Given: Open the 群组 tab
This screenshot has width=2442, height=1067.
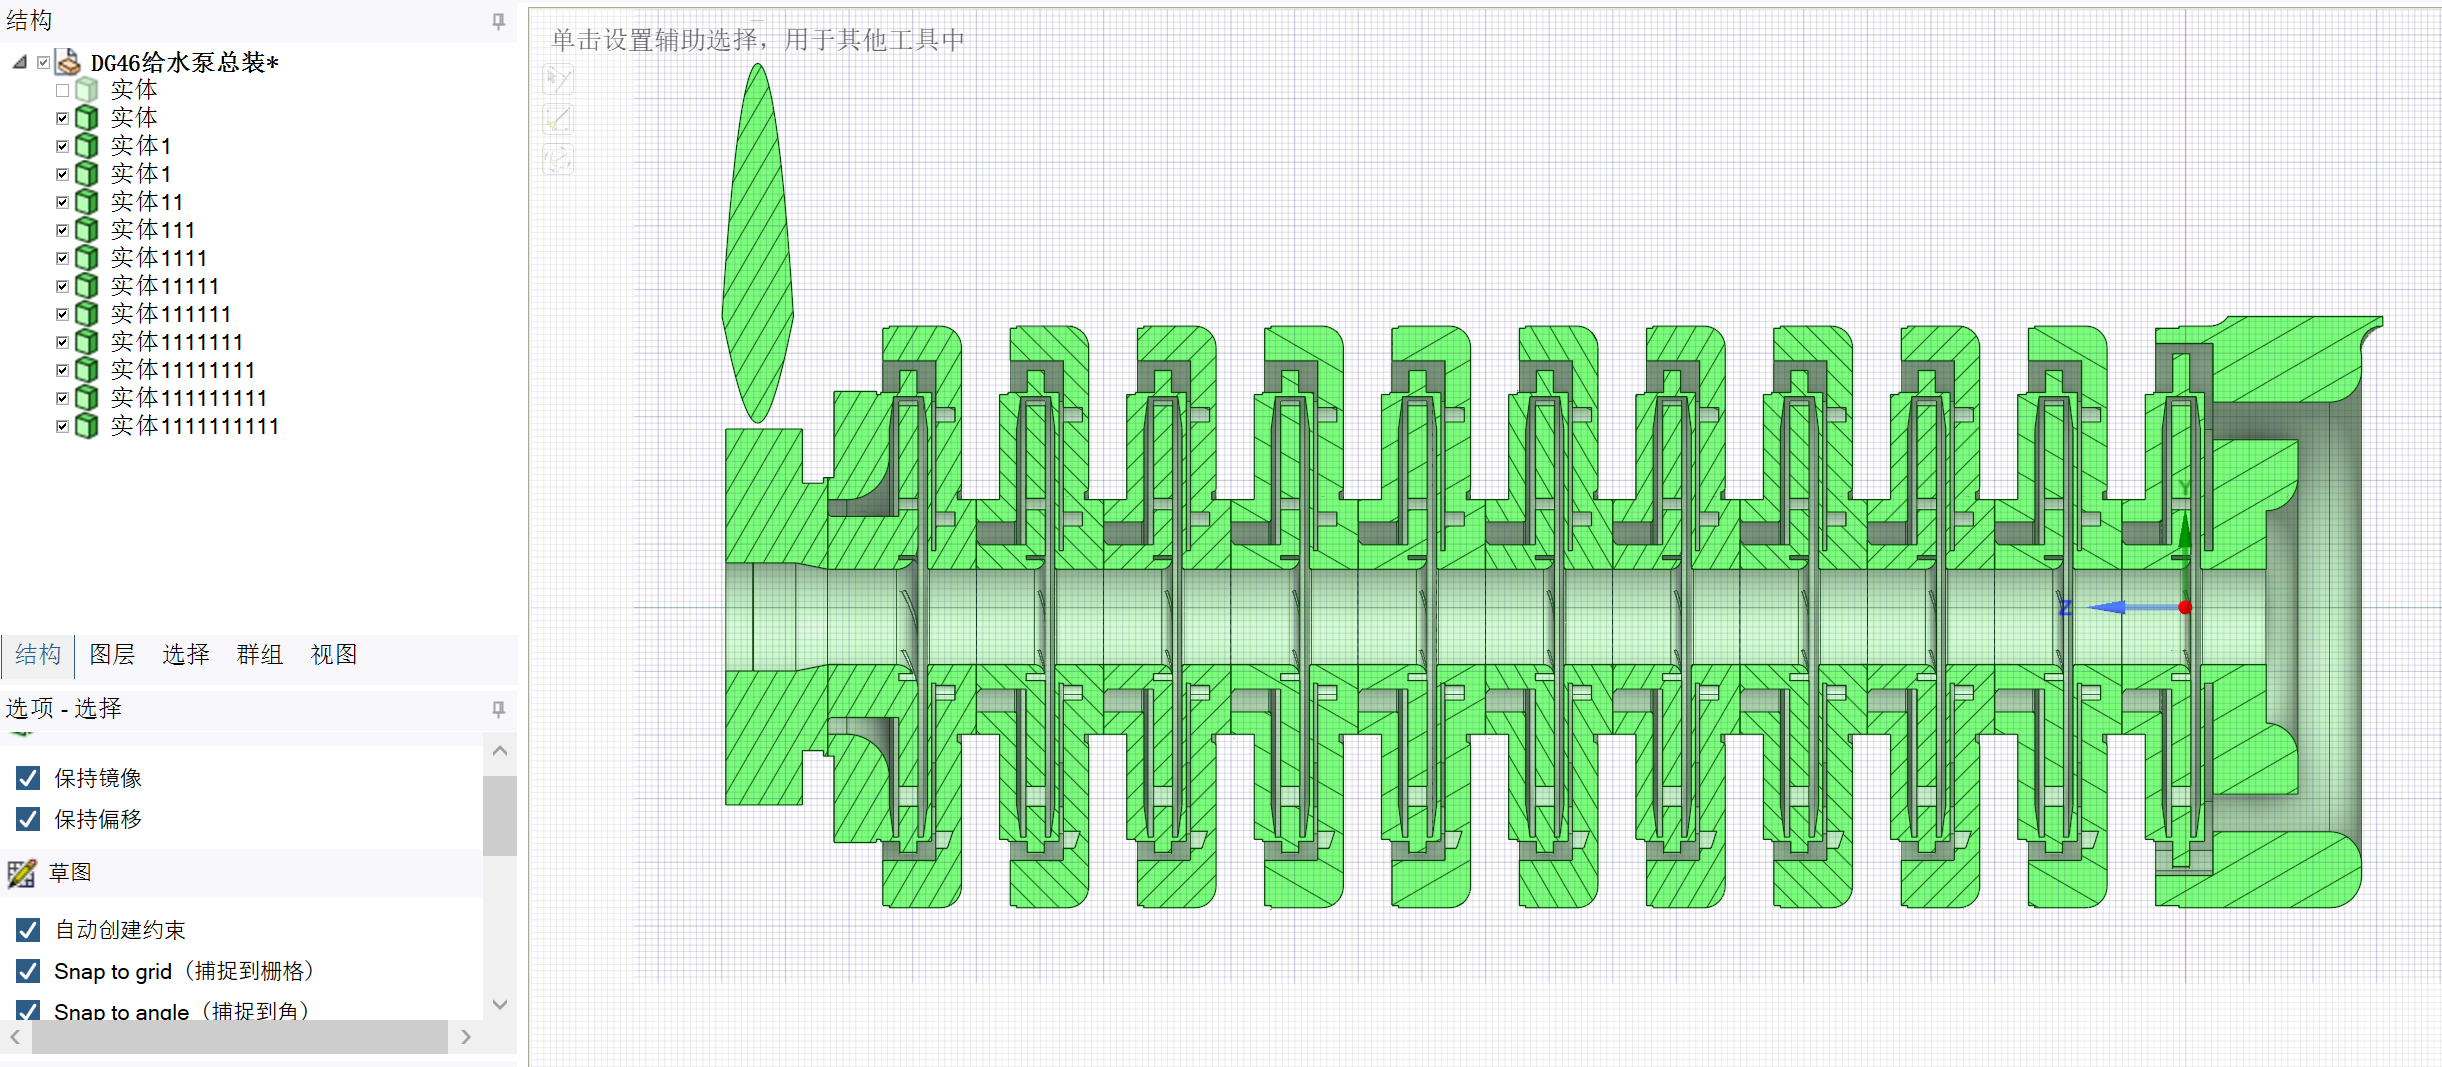Looking at the screenshot, I should [259, 655].
